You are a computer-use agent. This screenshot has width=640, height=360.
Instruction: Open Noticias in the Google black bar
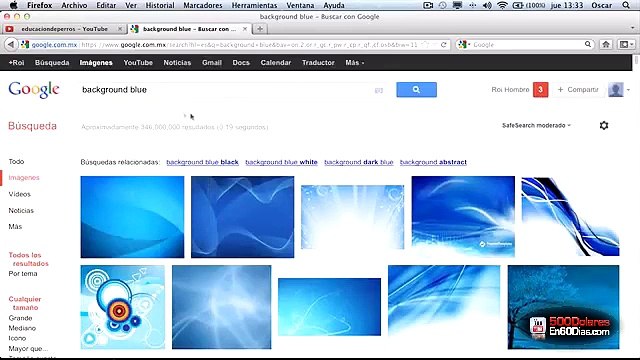pos(177,62)
